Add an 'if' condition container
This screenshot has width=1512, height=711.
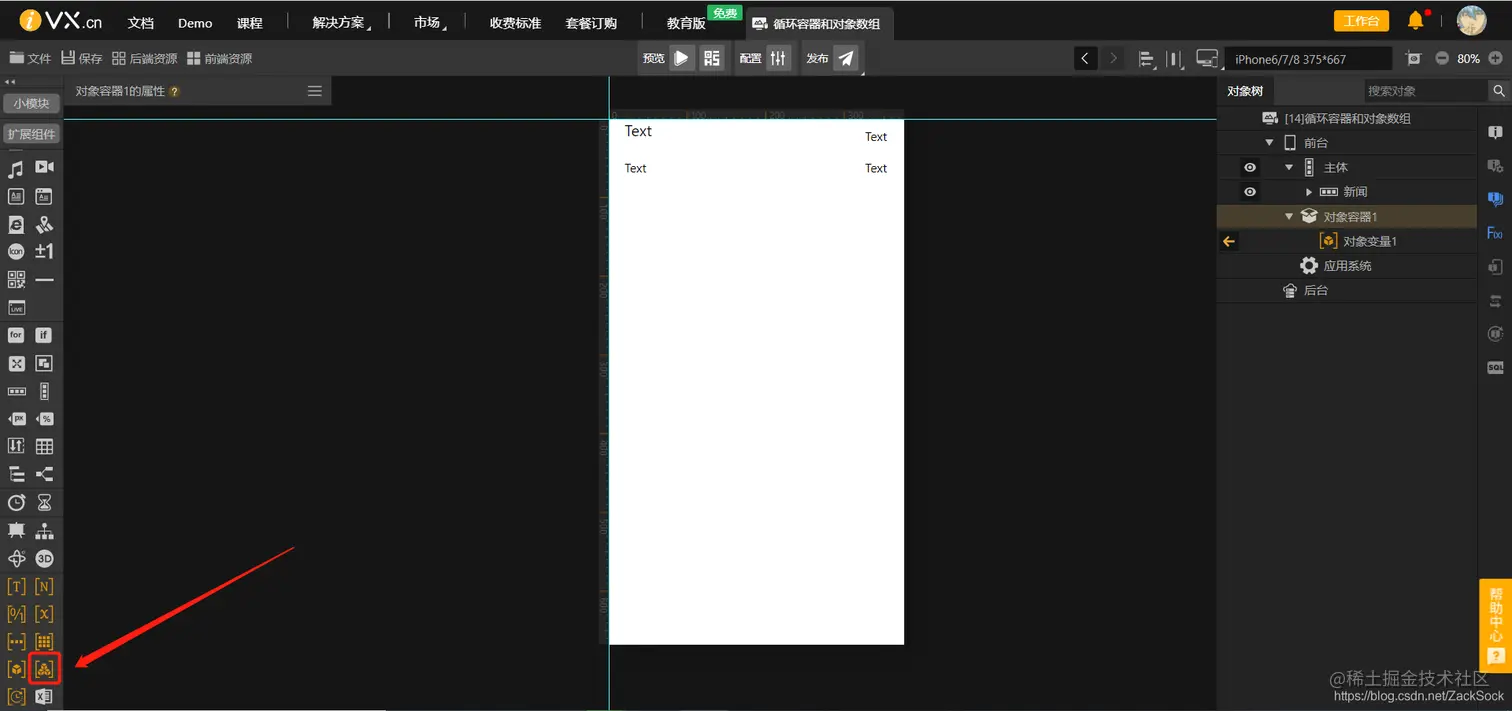click(x=44, y=335)
